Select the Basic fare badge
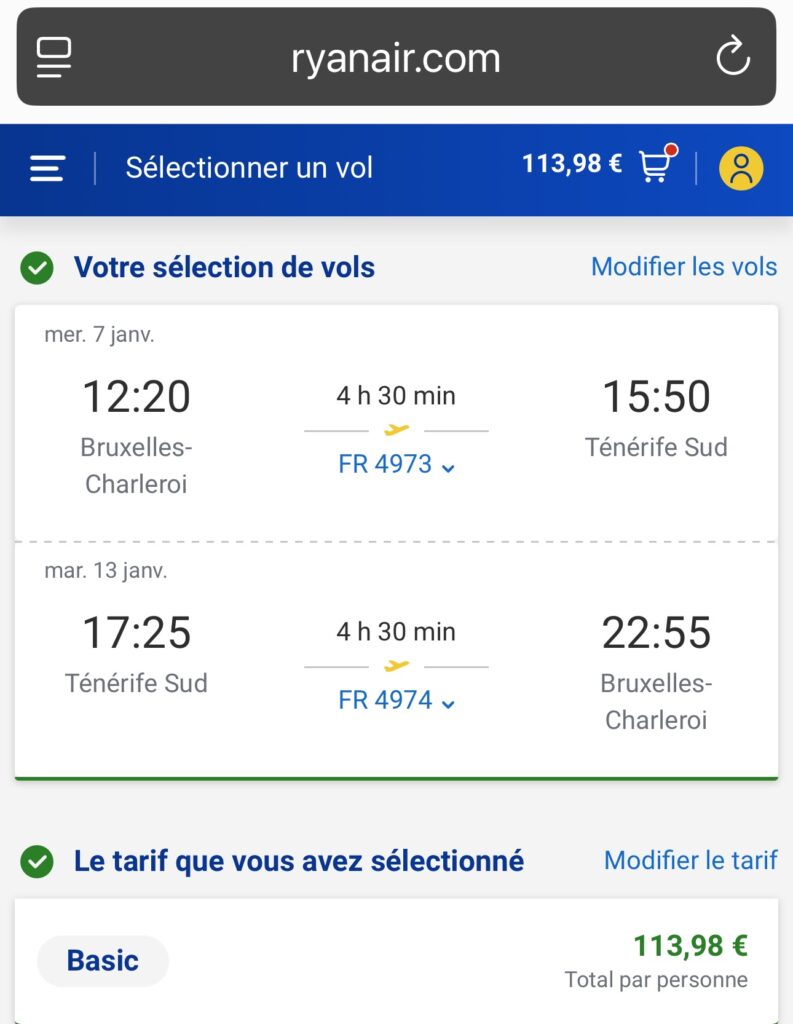The width and height of the screenshot is (793, 1024). point(103,961)
